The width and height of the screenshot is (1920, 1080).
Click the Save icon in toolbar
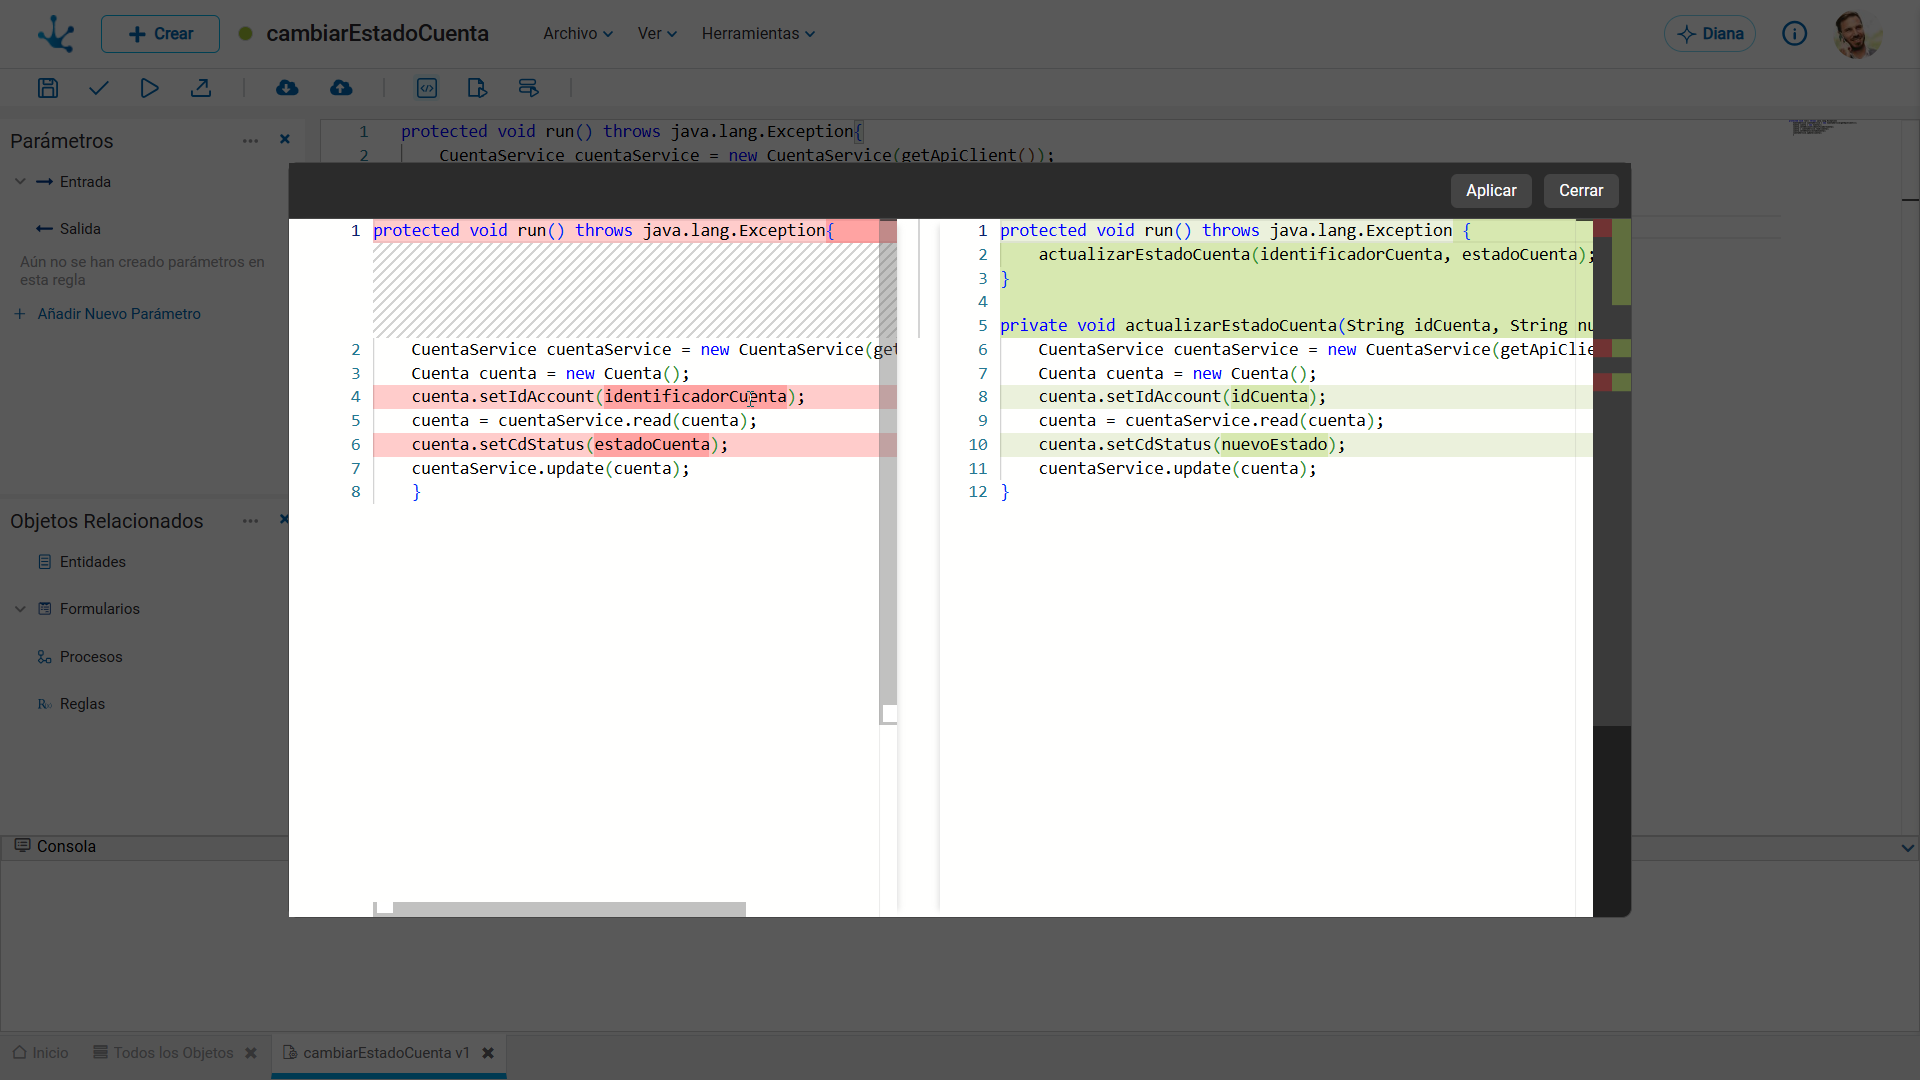(x=47, y=88)
